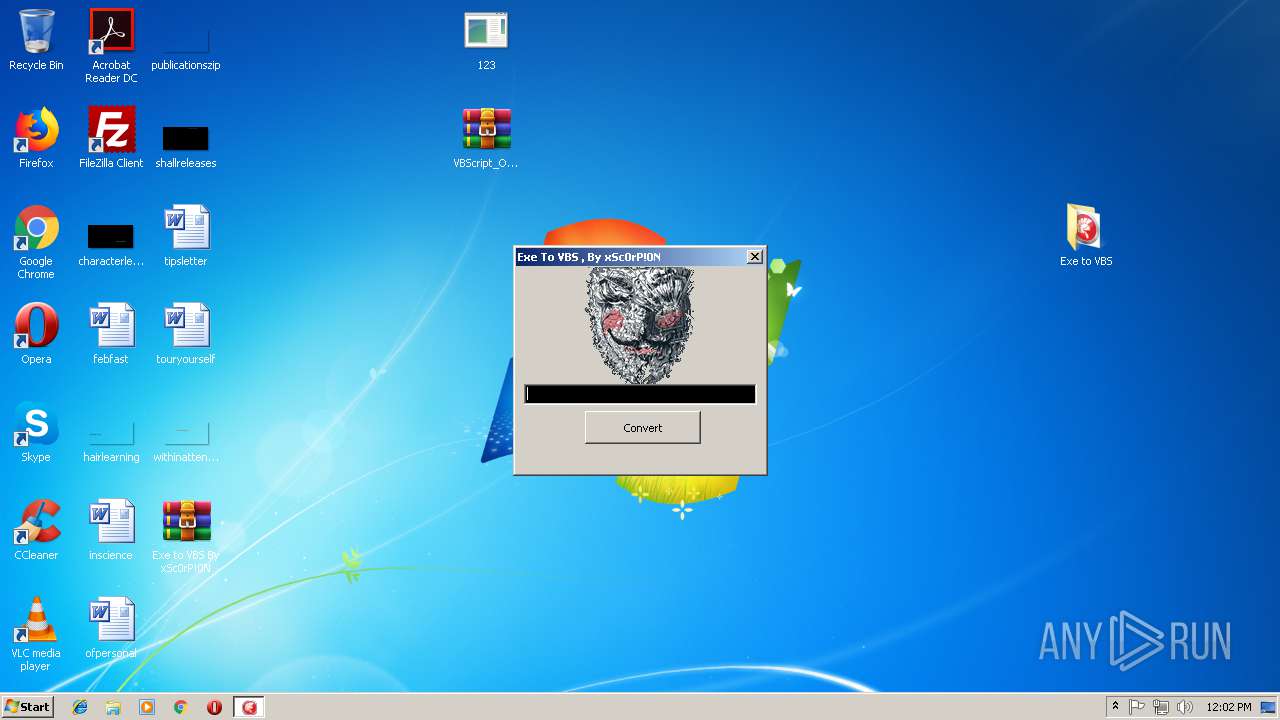The width and height of the screenshot is (1280, 720).
Task: Open the VBScript_O... WinRAR archive
Action: point(486,138)
